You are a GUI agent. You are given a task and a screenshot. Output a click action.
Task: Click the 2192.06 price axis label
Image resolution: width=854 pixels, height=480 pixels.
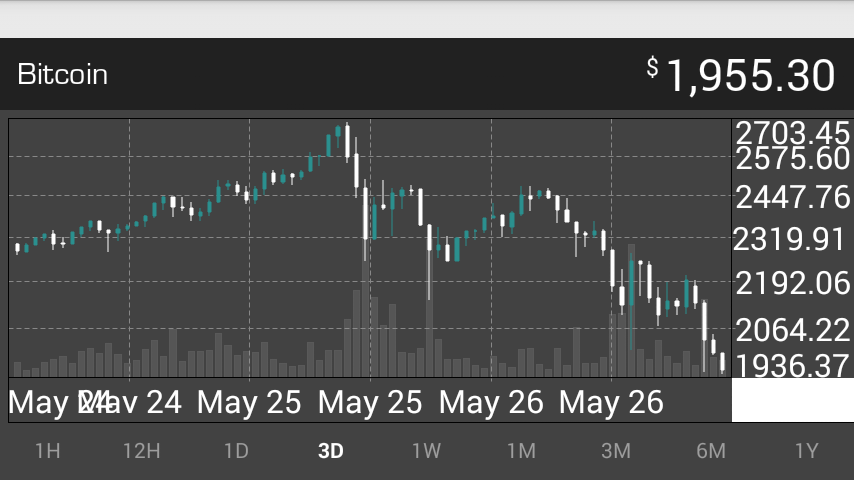pos(792,284)
